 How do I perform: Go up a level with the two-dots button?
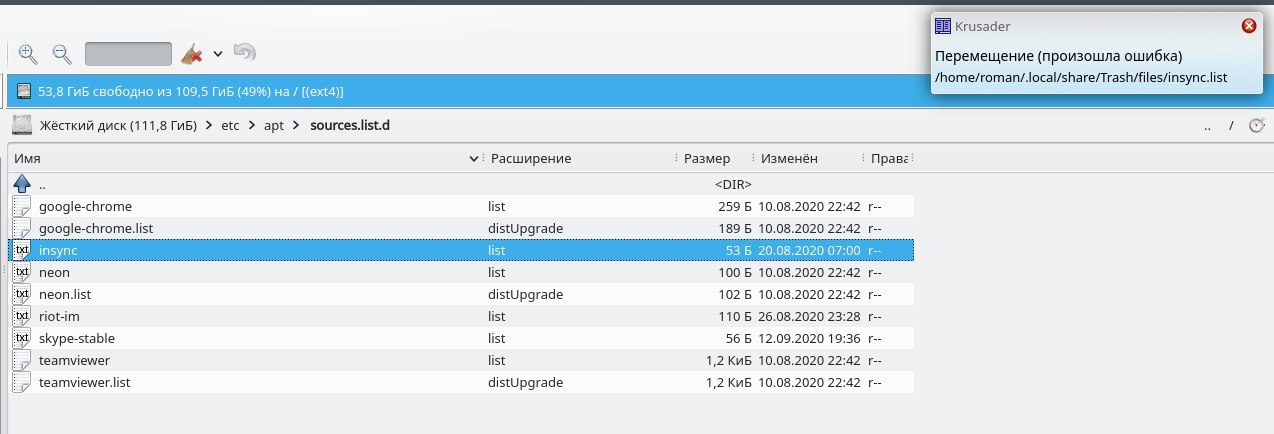pyautogui.click(x=1207, y=126)
